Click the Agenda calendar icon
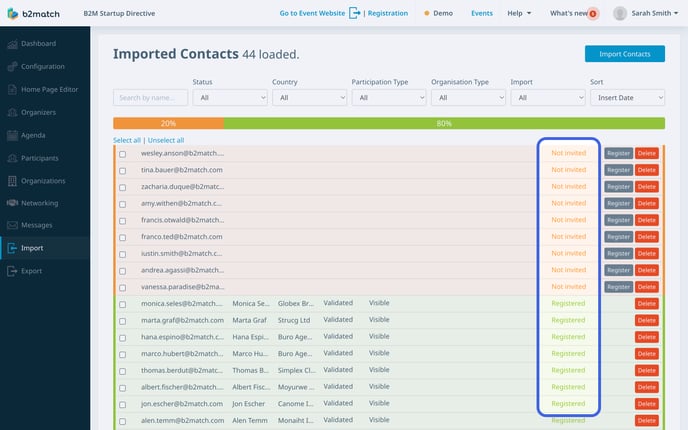 pos(12,135)
